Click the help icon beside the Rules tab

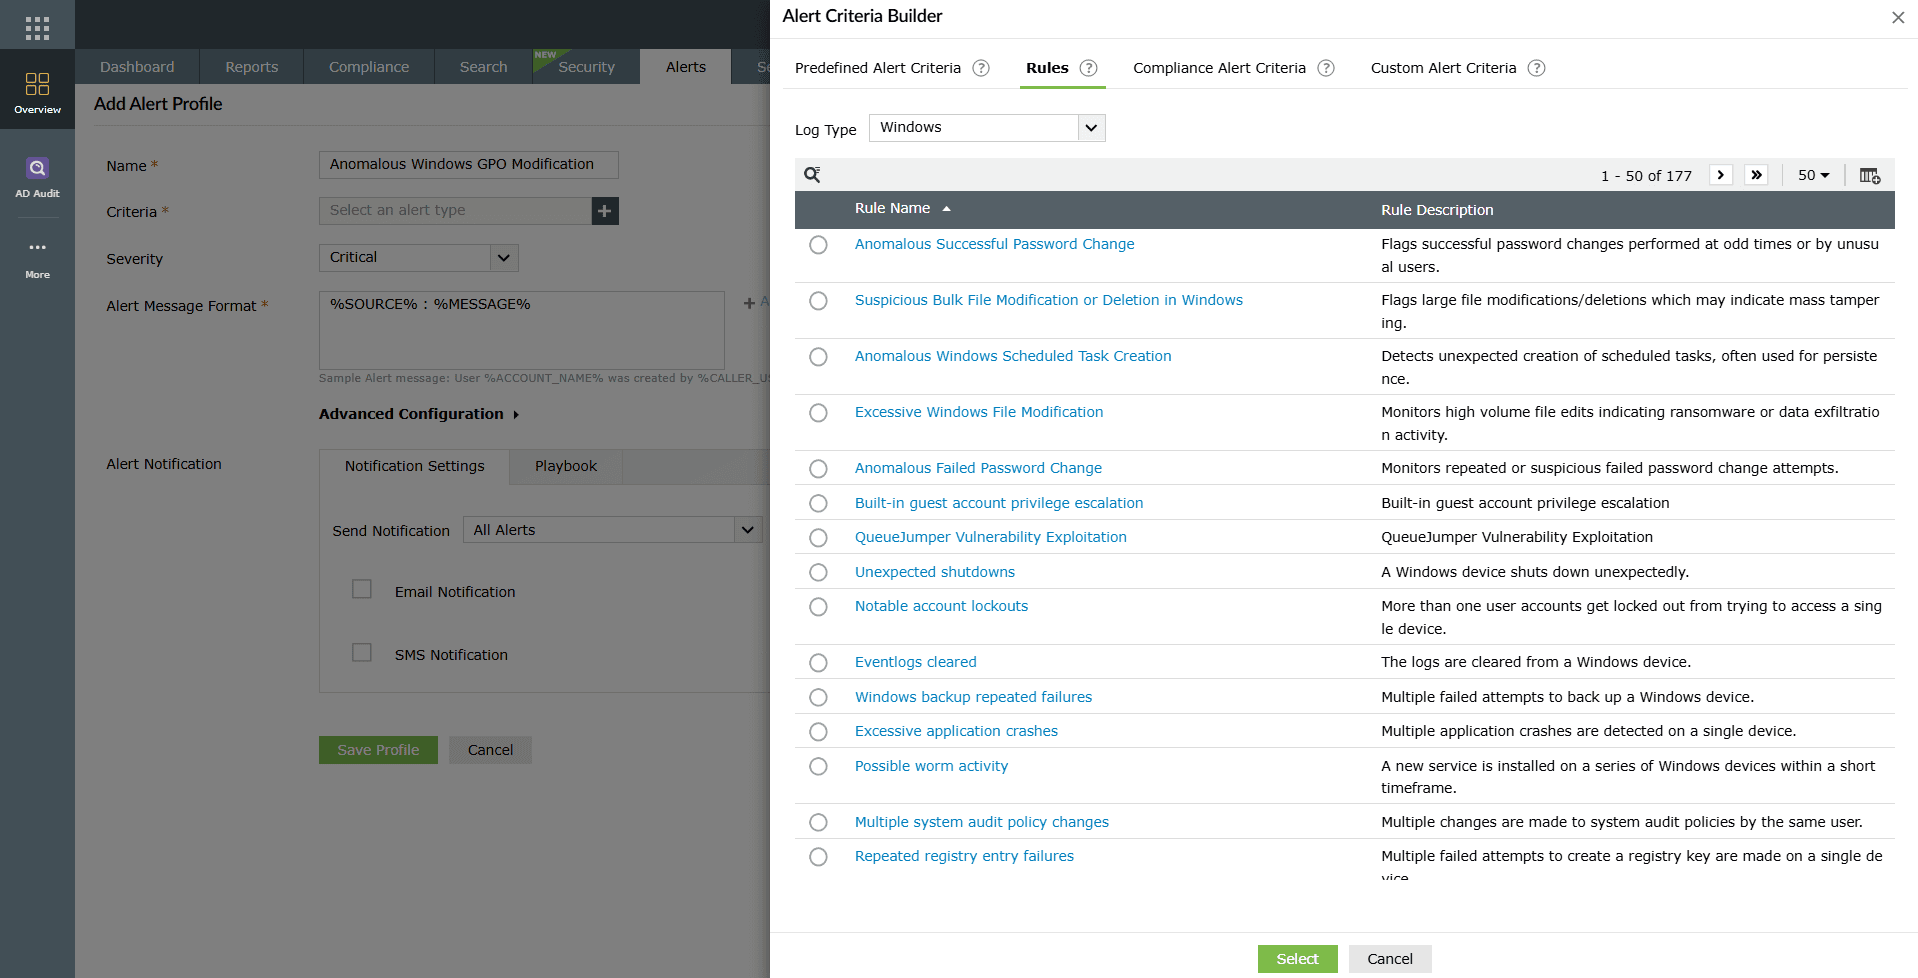point(1089,68)
